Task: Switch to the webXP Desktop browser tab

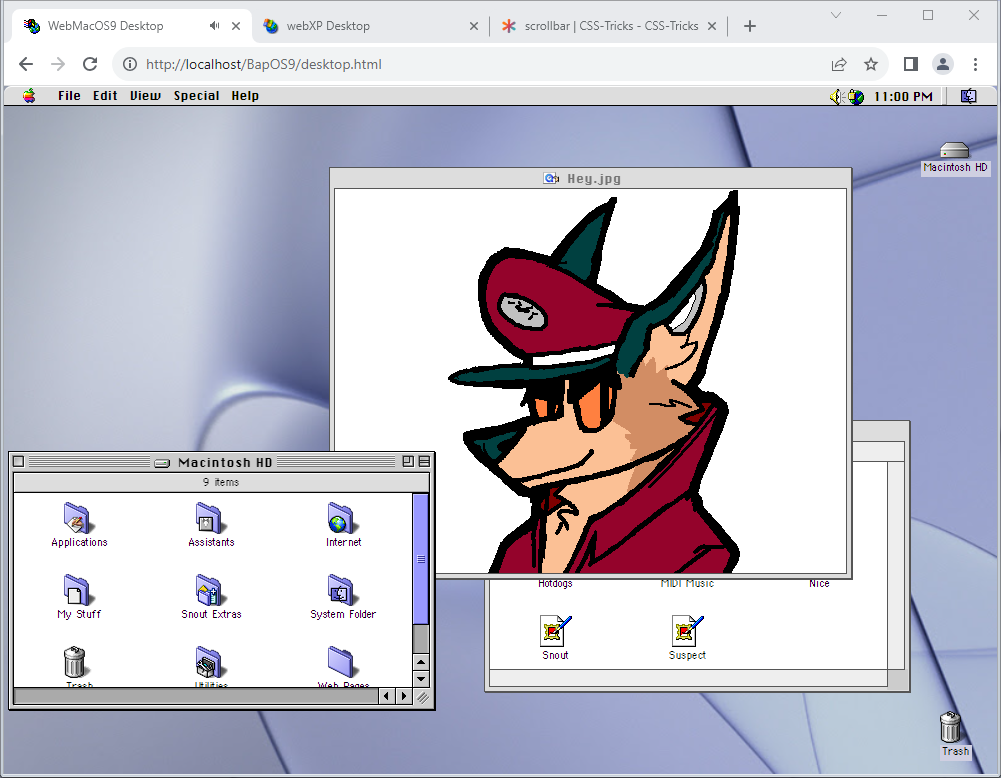Action: point(371,26)
